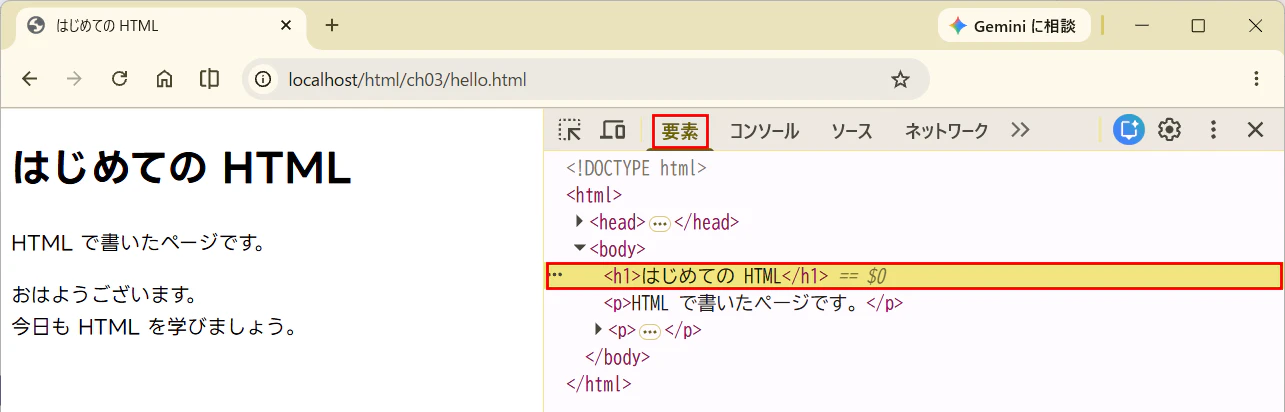Viewport: 1285px width, 412px height.
Task: Select the <!DOCTYPE html> line
Action: 636,168
